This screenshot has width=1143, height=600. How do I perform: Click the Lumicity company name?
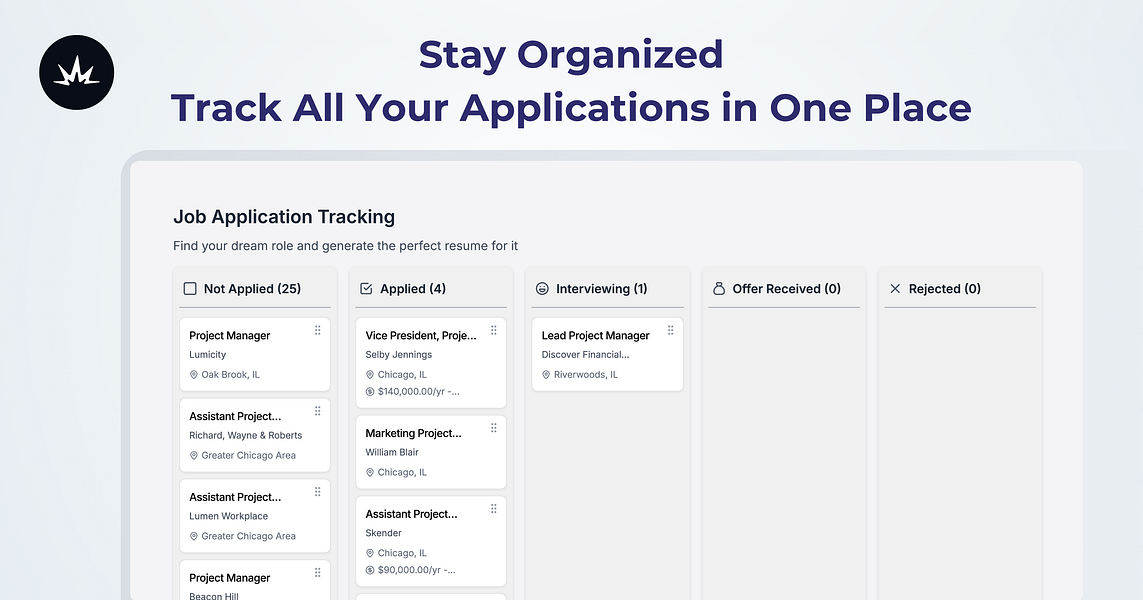(x=208, y=355)
